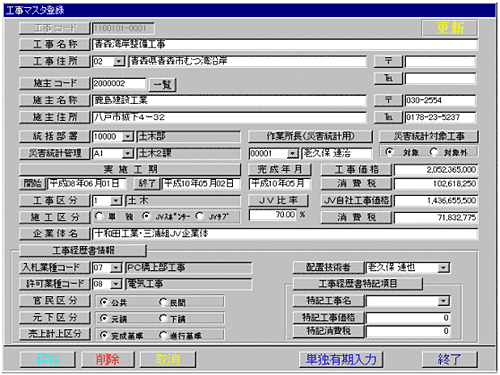Click the 開始 start date field
Screen dimensions: 500x375
[87, 184]
